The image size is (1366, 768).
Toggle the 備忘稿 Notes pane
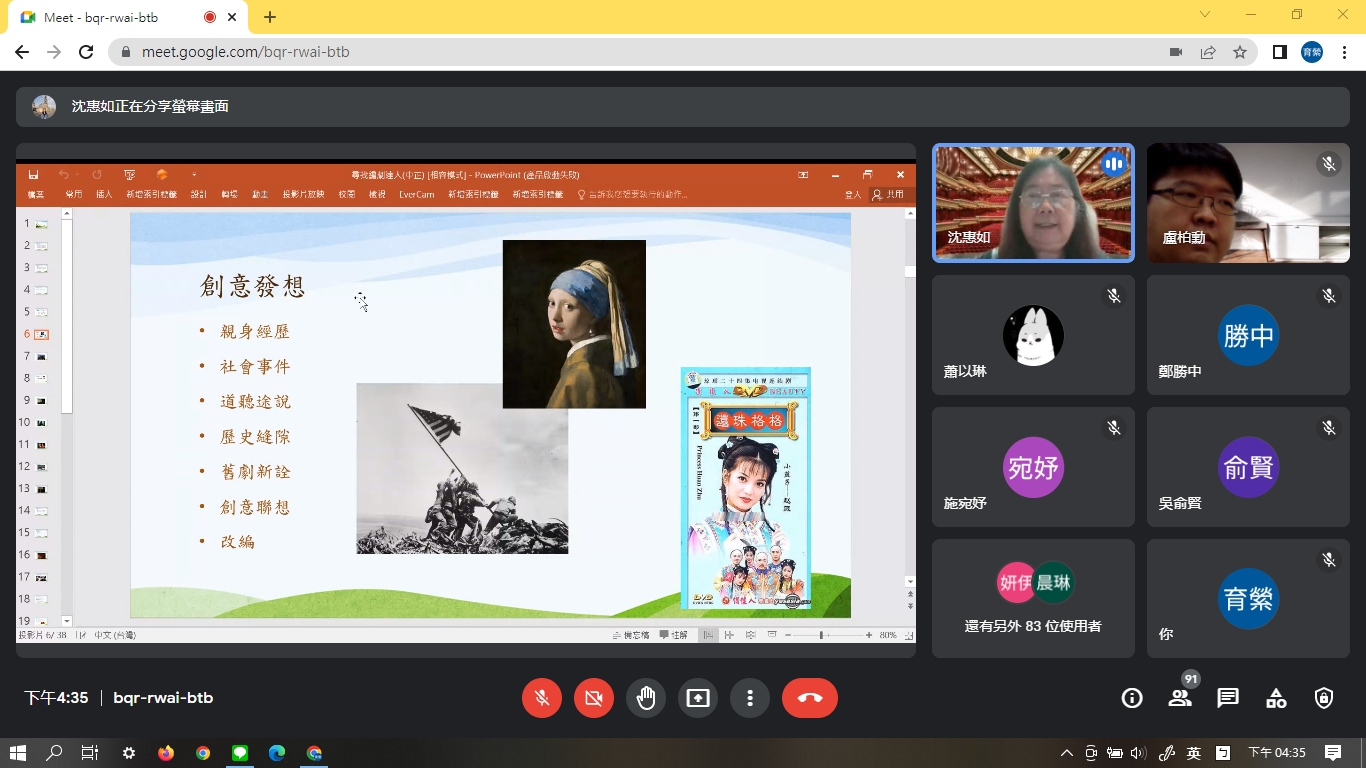pyautogui.click(x=631, y=635)
